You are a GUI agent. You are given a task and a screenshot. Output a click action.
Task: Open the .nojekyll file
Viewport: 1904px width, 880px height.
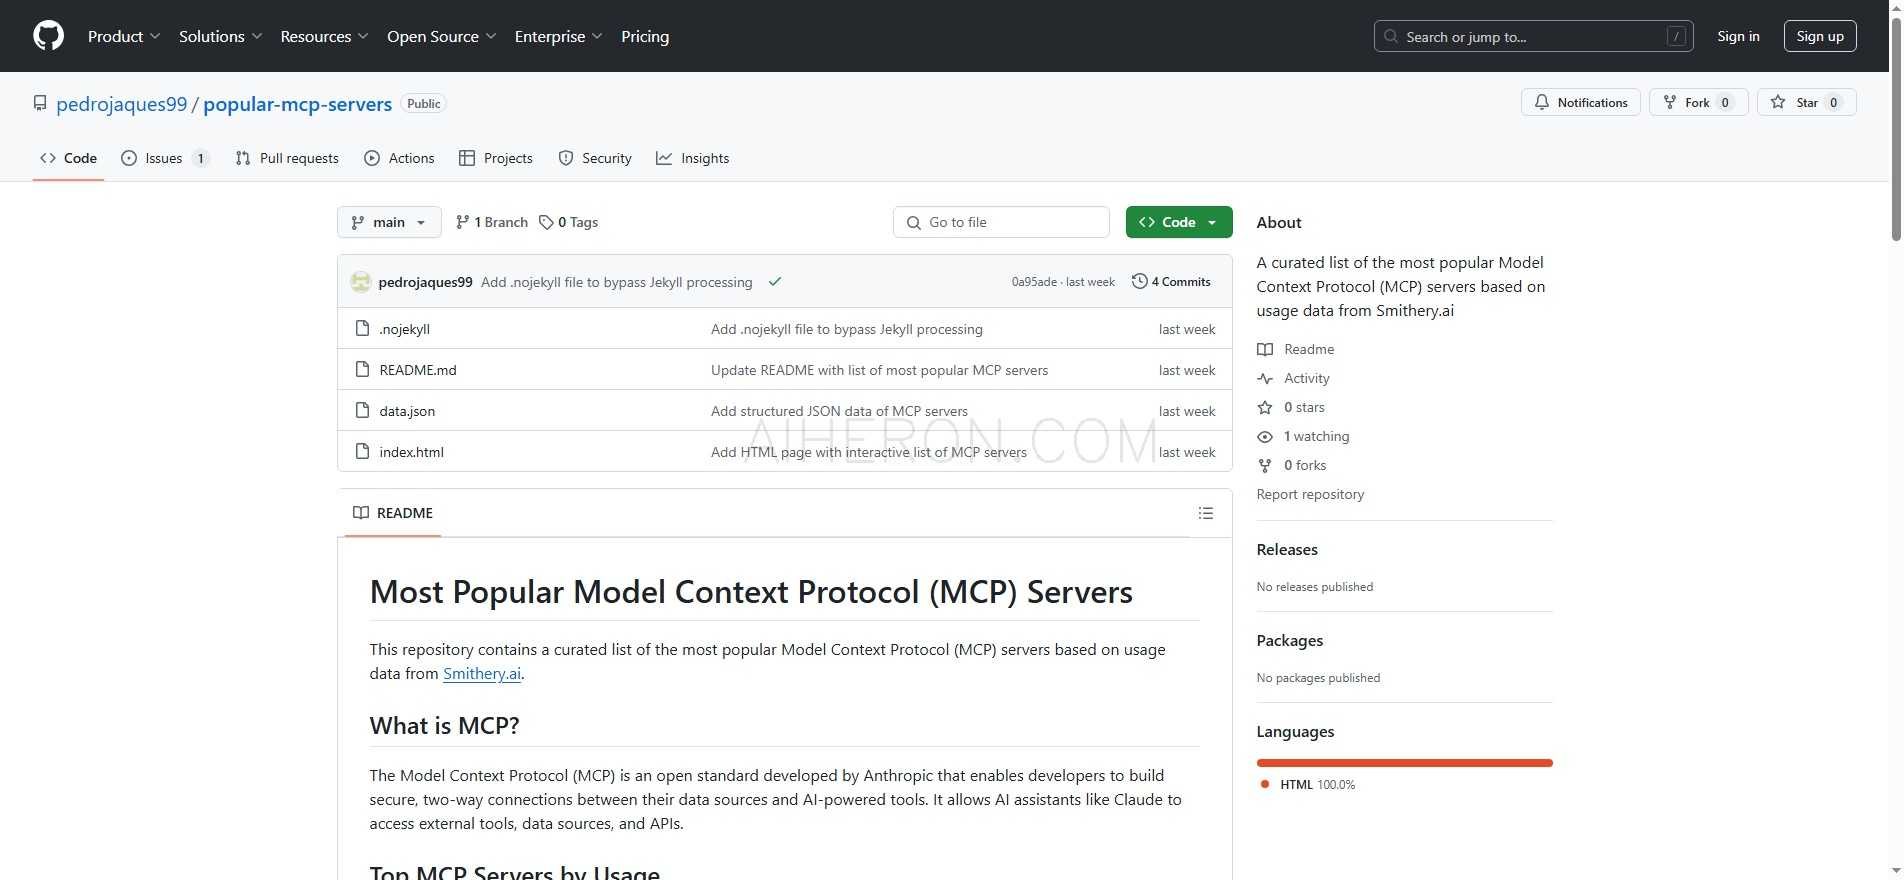[x=405, y=329]
